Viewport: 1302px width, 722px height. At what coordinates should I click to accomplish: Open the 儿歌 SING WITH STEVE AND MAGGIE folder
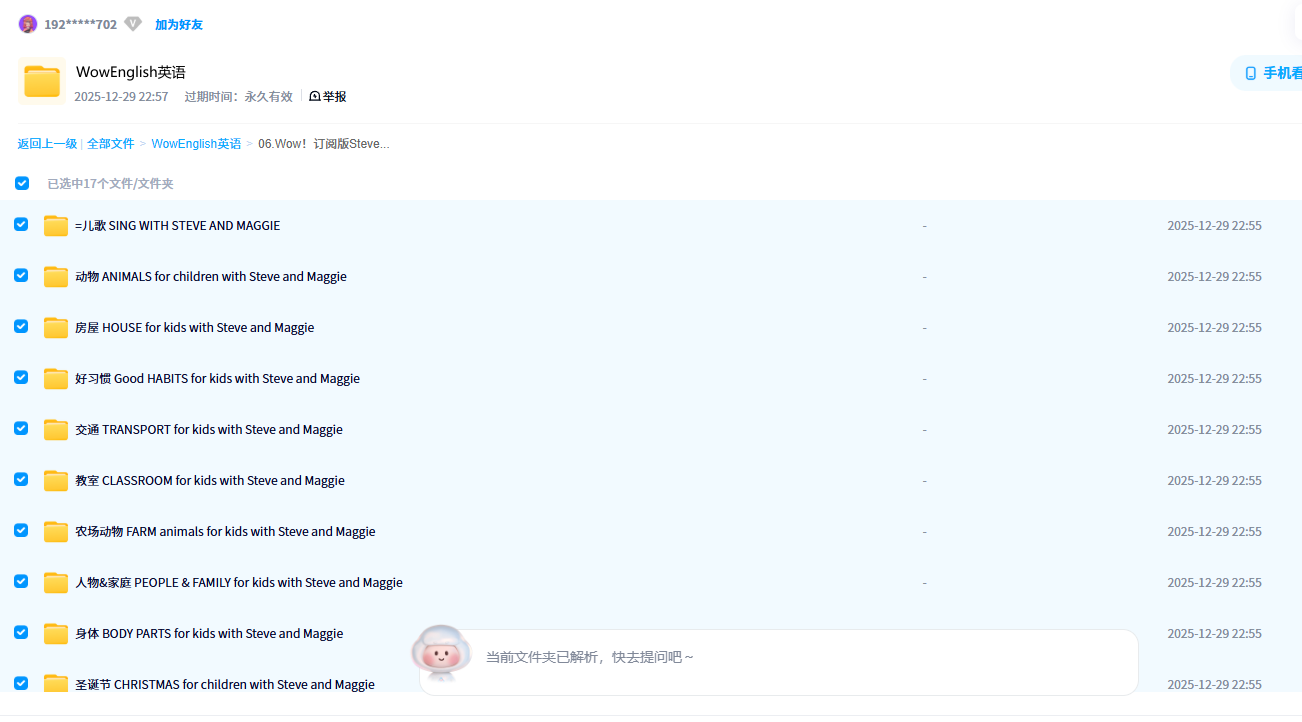pyautogui.click(x=177, y=226)
